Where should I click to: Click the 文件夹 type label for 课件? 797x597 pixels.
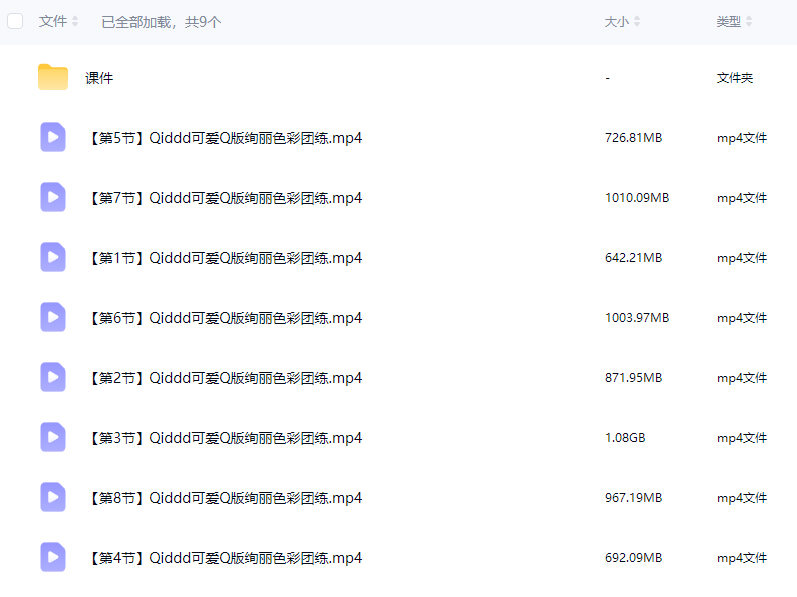735,78
